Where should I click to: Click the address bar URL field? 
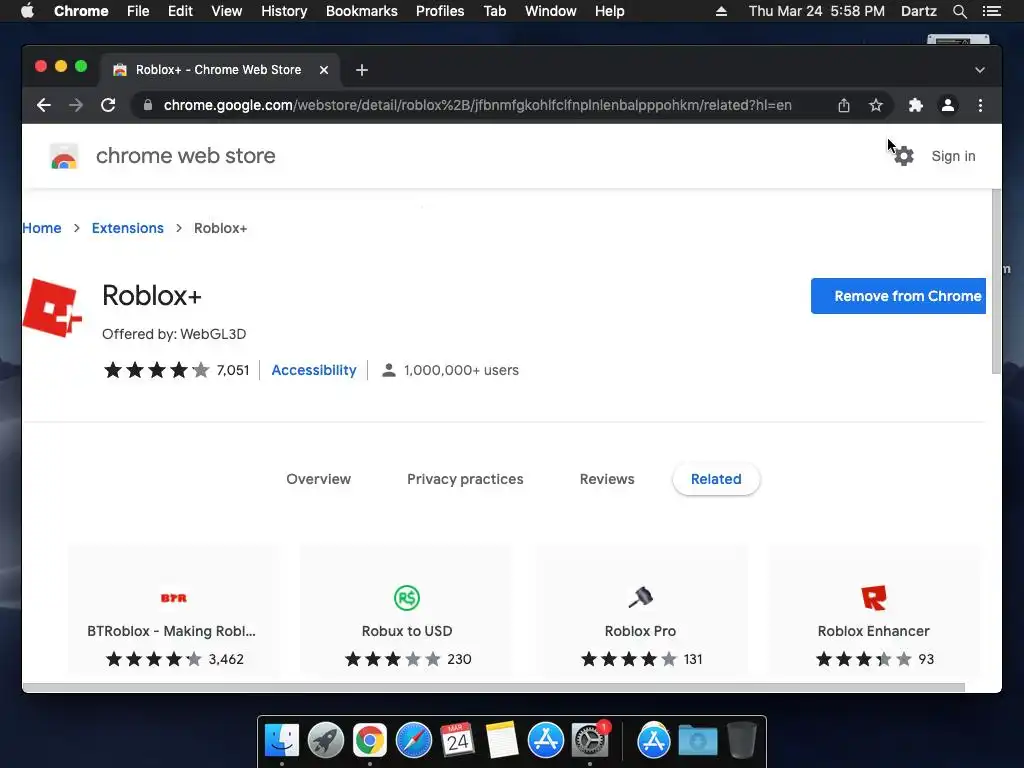point(477,105)
